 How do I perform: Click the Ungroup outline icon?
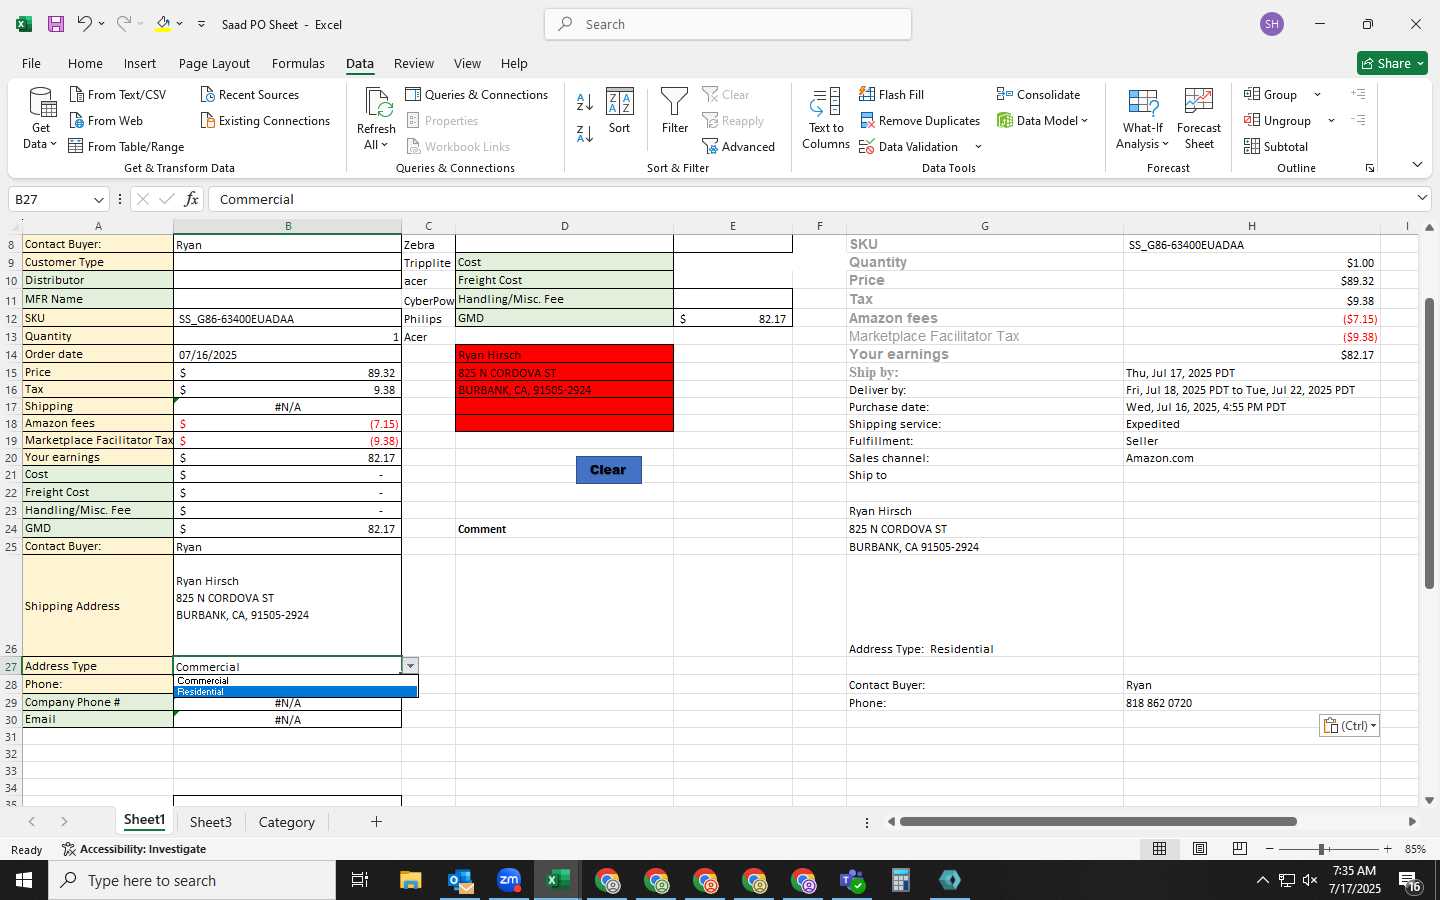(1252, 120)
